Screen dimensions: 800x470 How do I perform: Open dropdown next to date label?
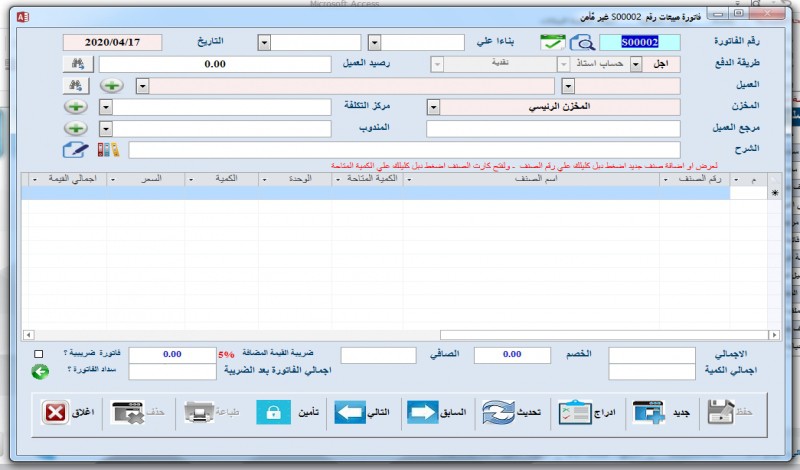(x=264, y=42)
